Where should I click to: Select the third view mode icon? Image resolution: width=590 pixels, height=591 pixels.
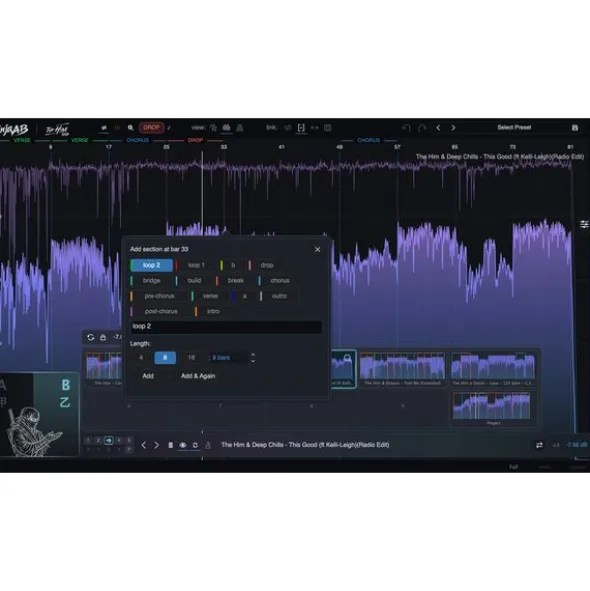[x=240, y=128]
